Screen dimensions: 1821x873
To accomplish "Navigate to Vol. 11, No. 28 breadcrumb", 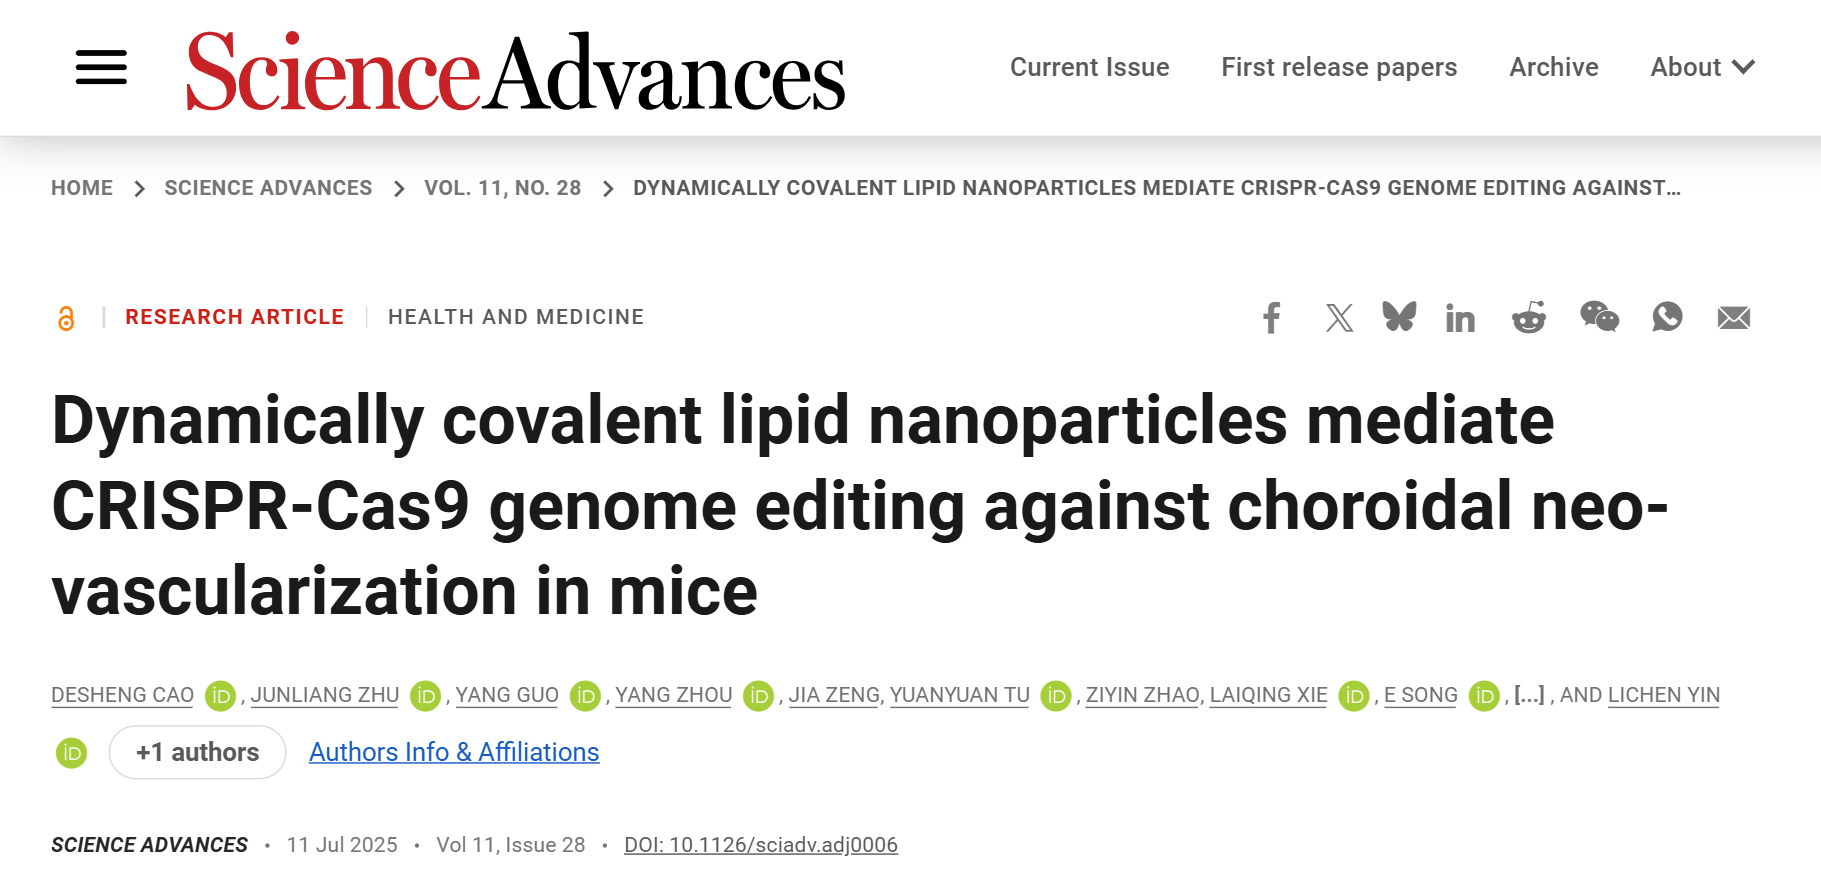I will pyautogui.click(x=502, y=188).
